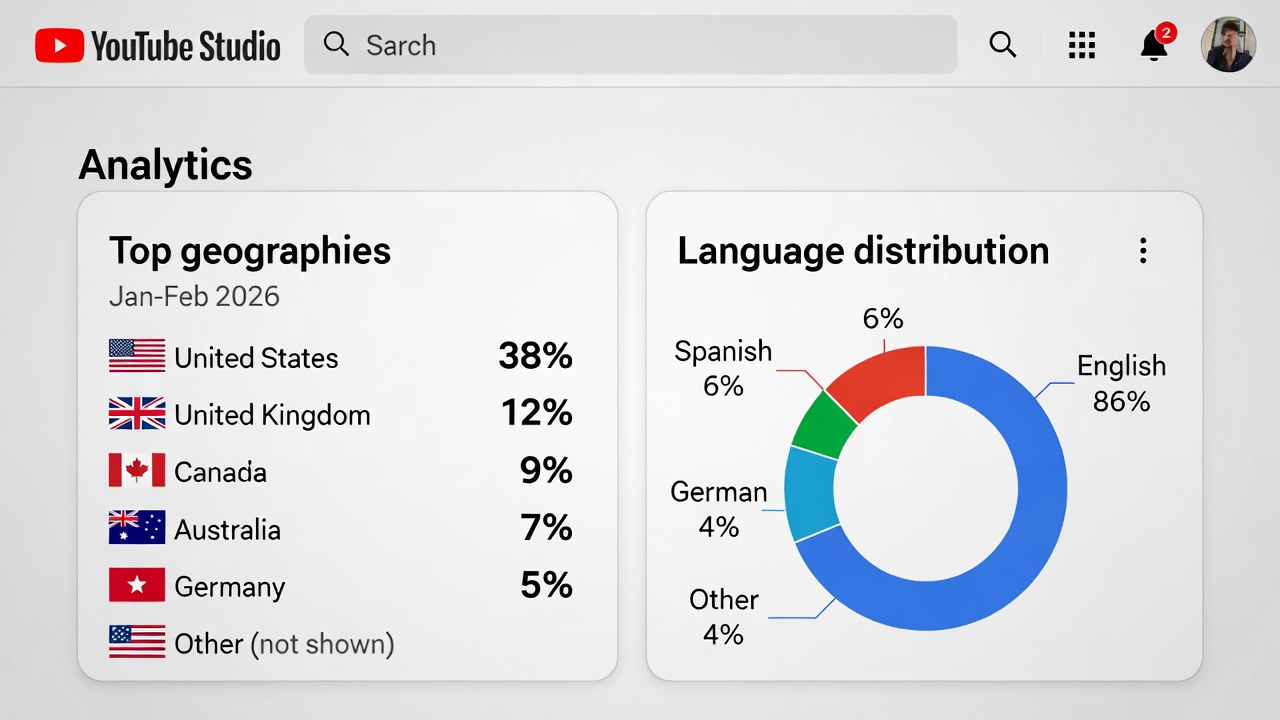Click the search icon inside the search bar

tap(336, 45)
